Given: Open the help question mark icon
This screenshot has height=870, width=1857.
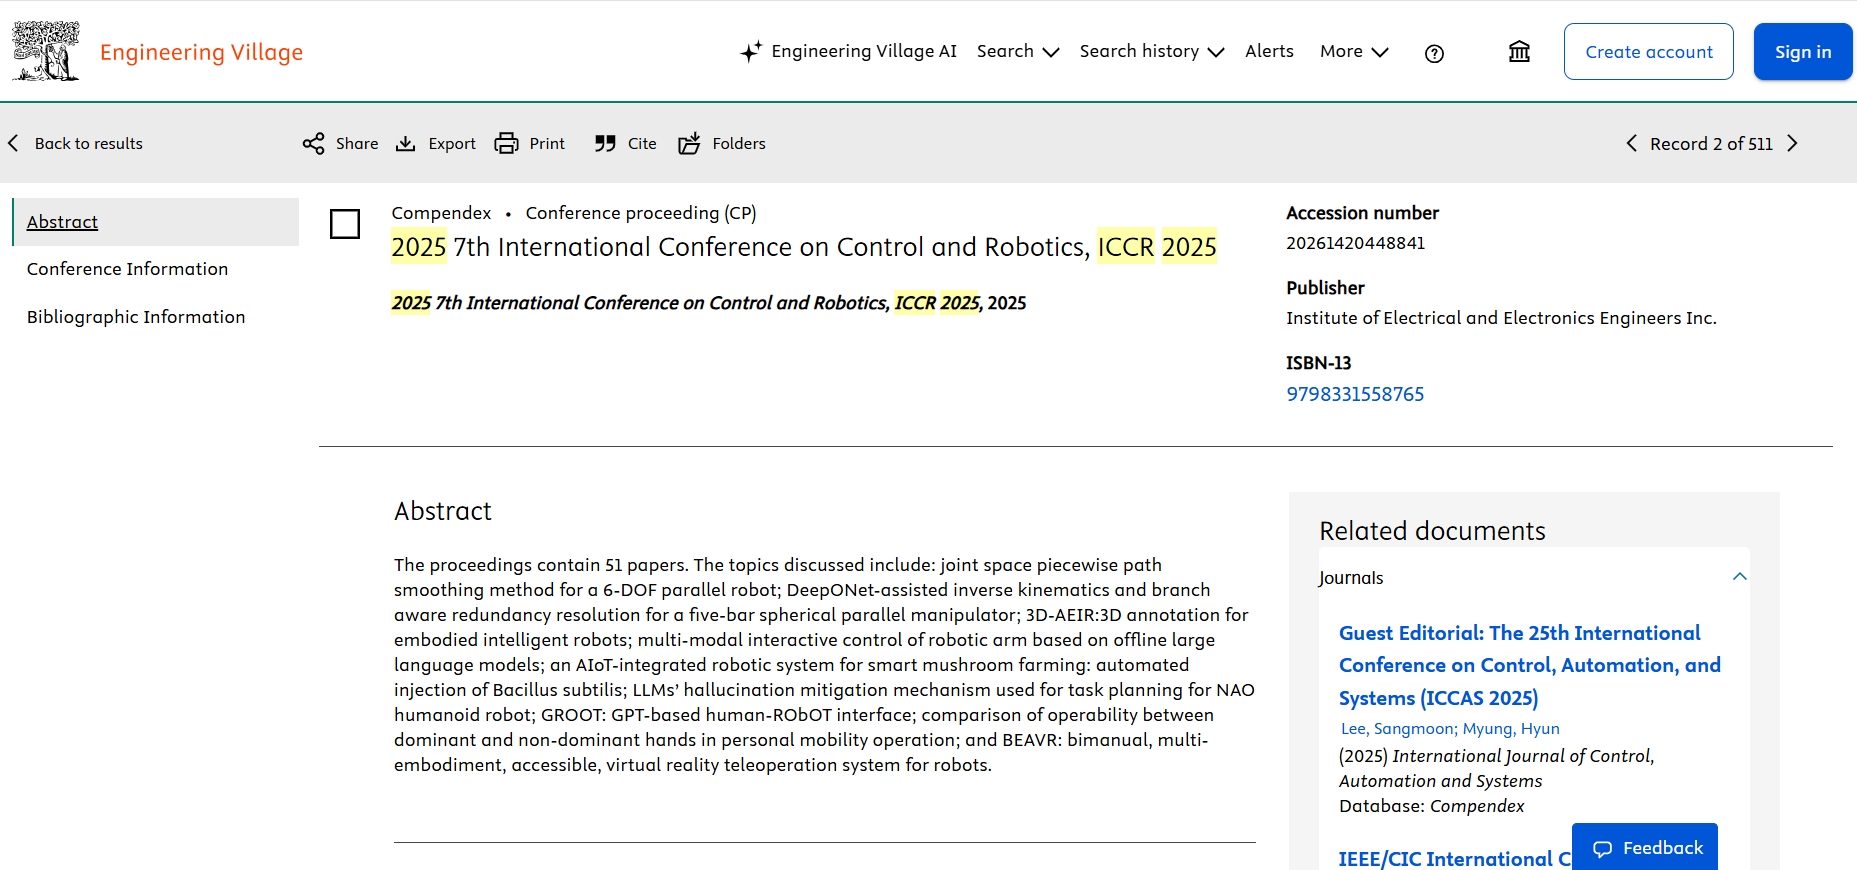Looking at the screenshot, I should pos(1434,53).
